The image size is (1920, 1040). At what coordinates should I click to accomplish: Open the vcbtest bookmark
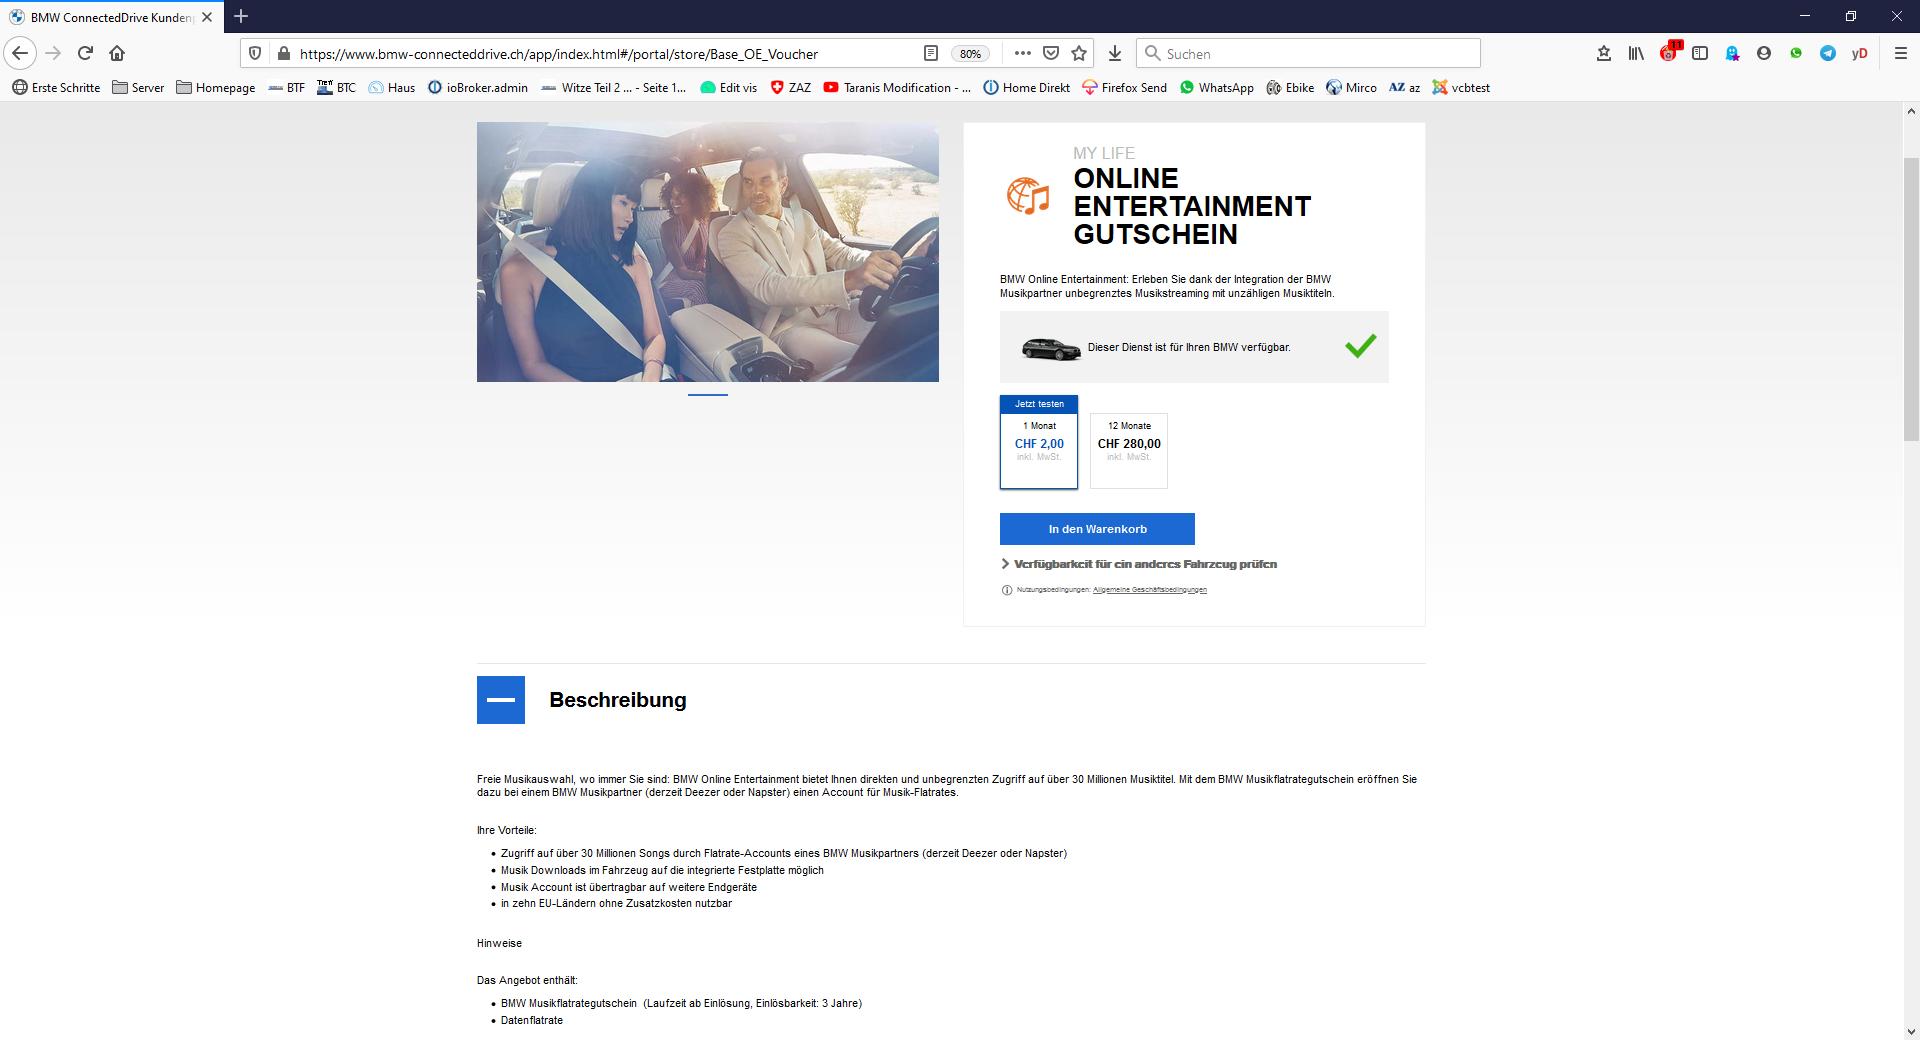[1461, 88]
